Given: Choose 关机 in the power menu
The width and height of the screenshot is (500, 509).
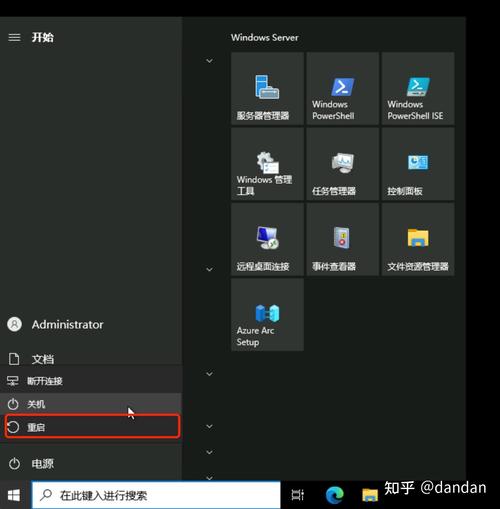Looking at the screenshot, I should (91, 404).
